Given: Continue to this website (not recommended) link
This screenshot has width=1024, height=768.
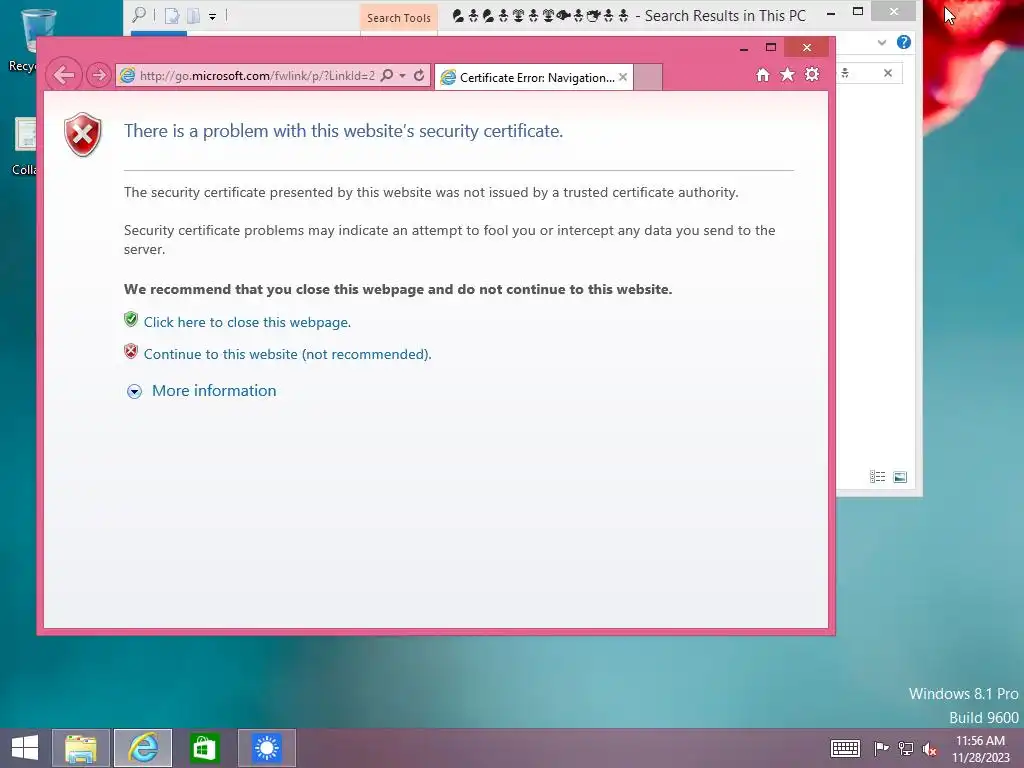Looking at the screenshot, I should 287,354.
